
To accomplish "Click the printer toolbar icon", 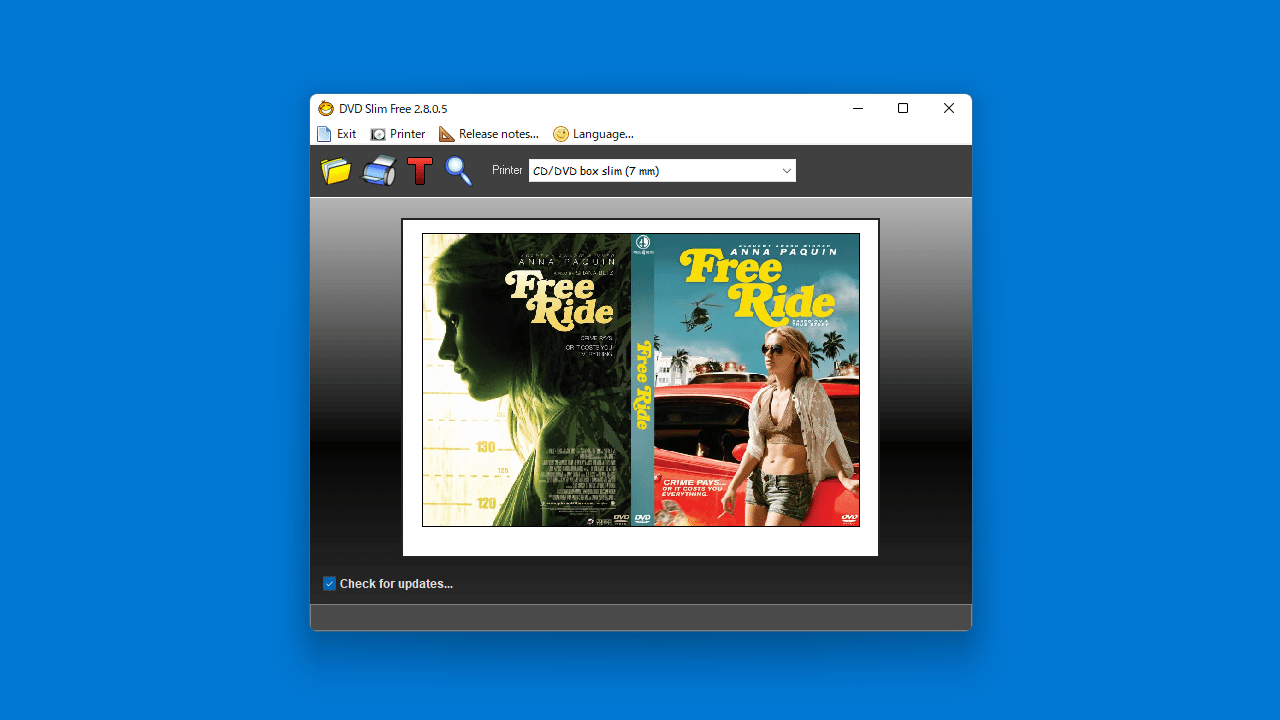I will pos(379,171).
